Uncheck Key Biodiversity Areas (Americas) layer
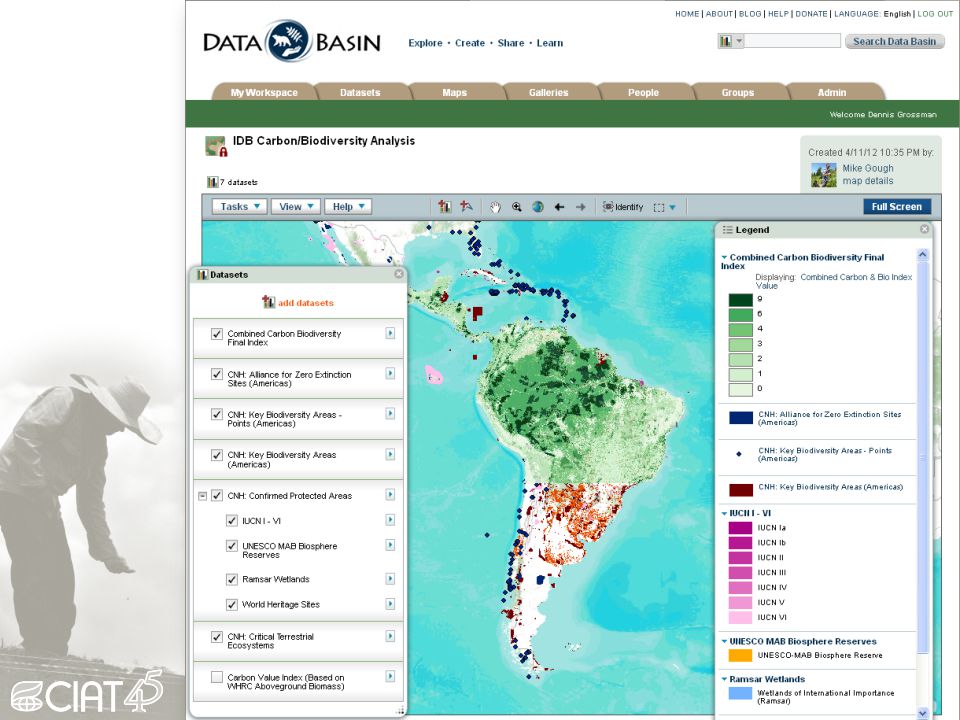 point(217,455)
